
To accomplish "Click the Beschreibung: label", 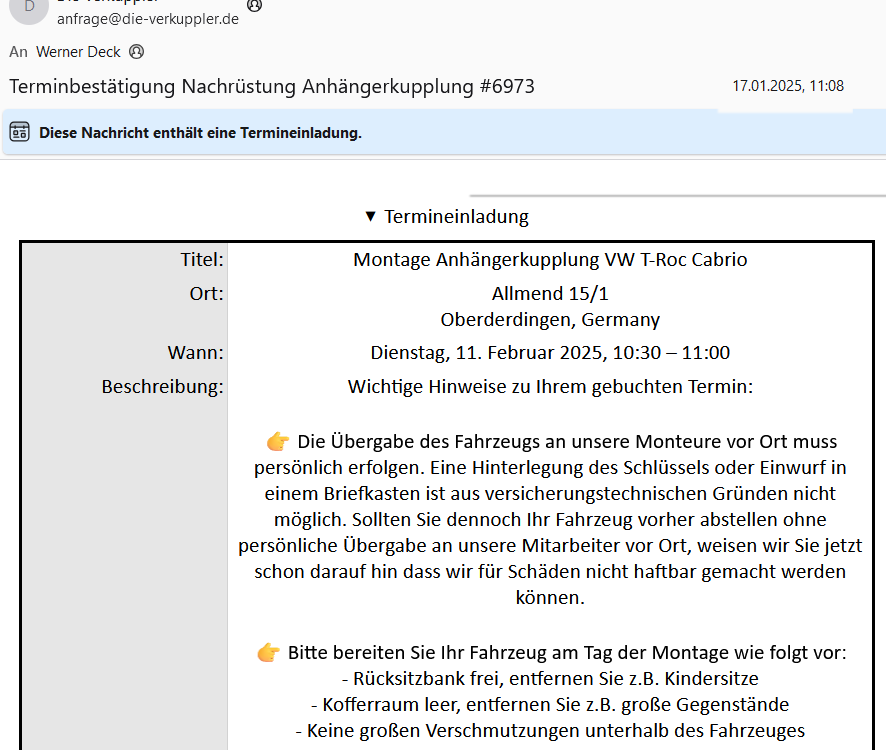I will pos(163,387).
